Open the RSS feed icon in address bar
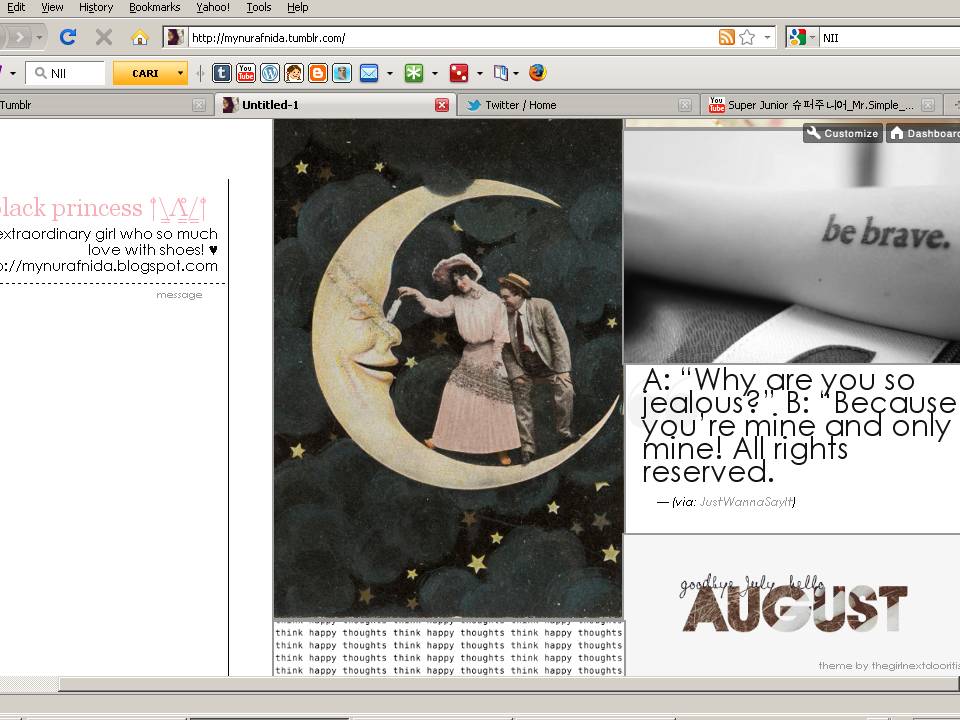The image size is (960, 720). (x=727, y=37)
